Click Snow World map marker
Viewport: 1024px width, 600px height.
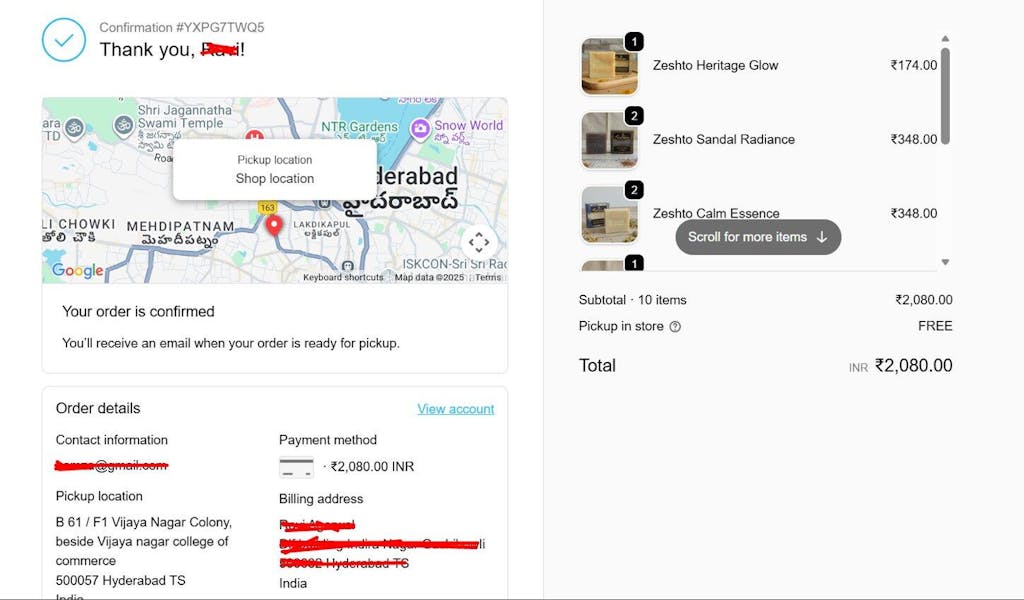pyautogui.click(x=420, y=128)
